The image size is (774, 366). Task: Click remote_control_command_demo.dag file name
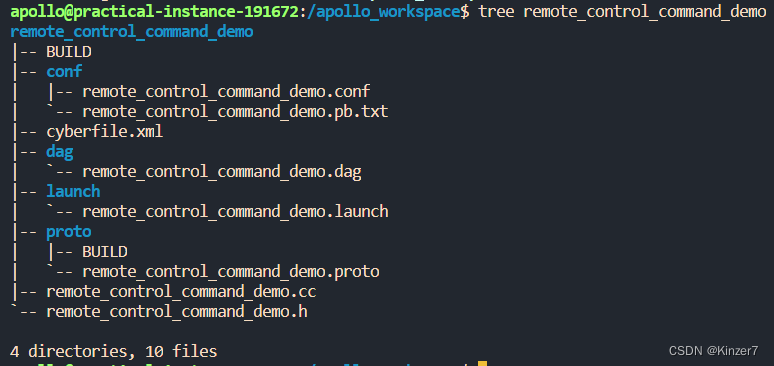222,172
